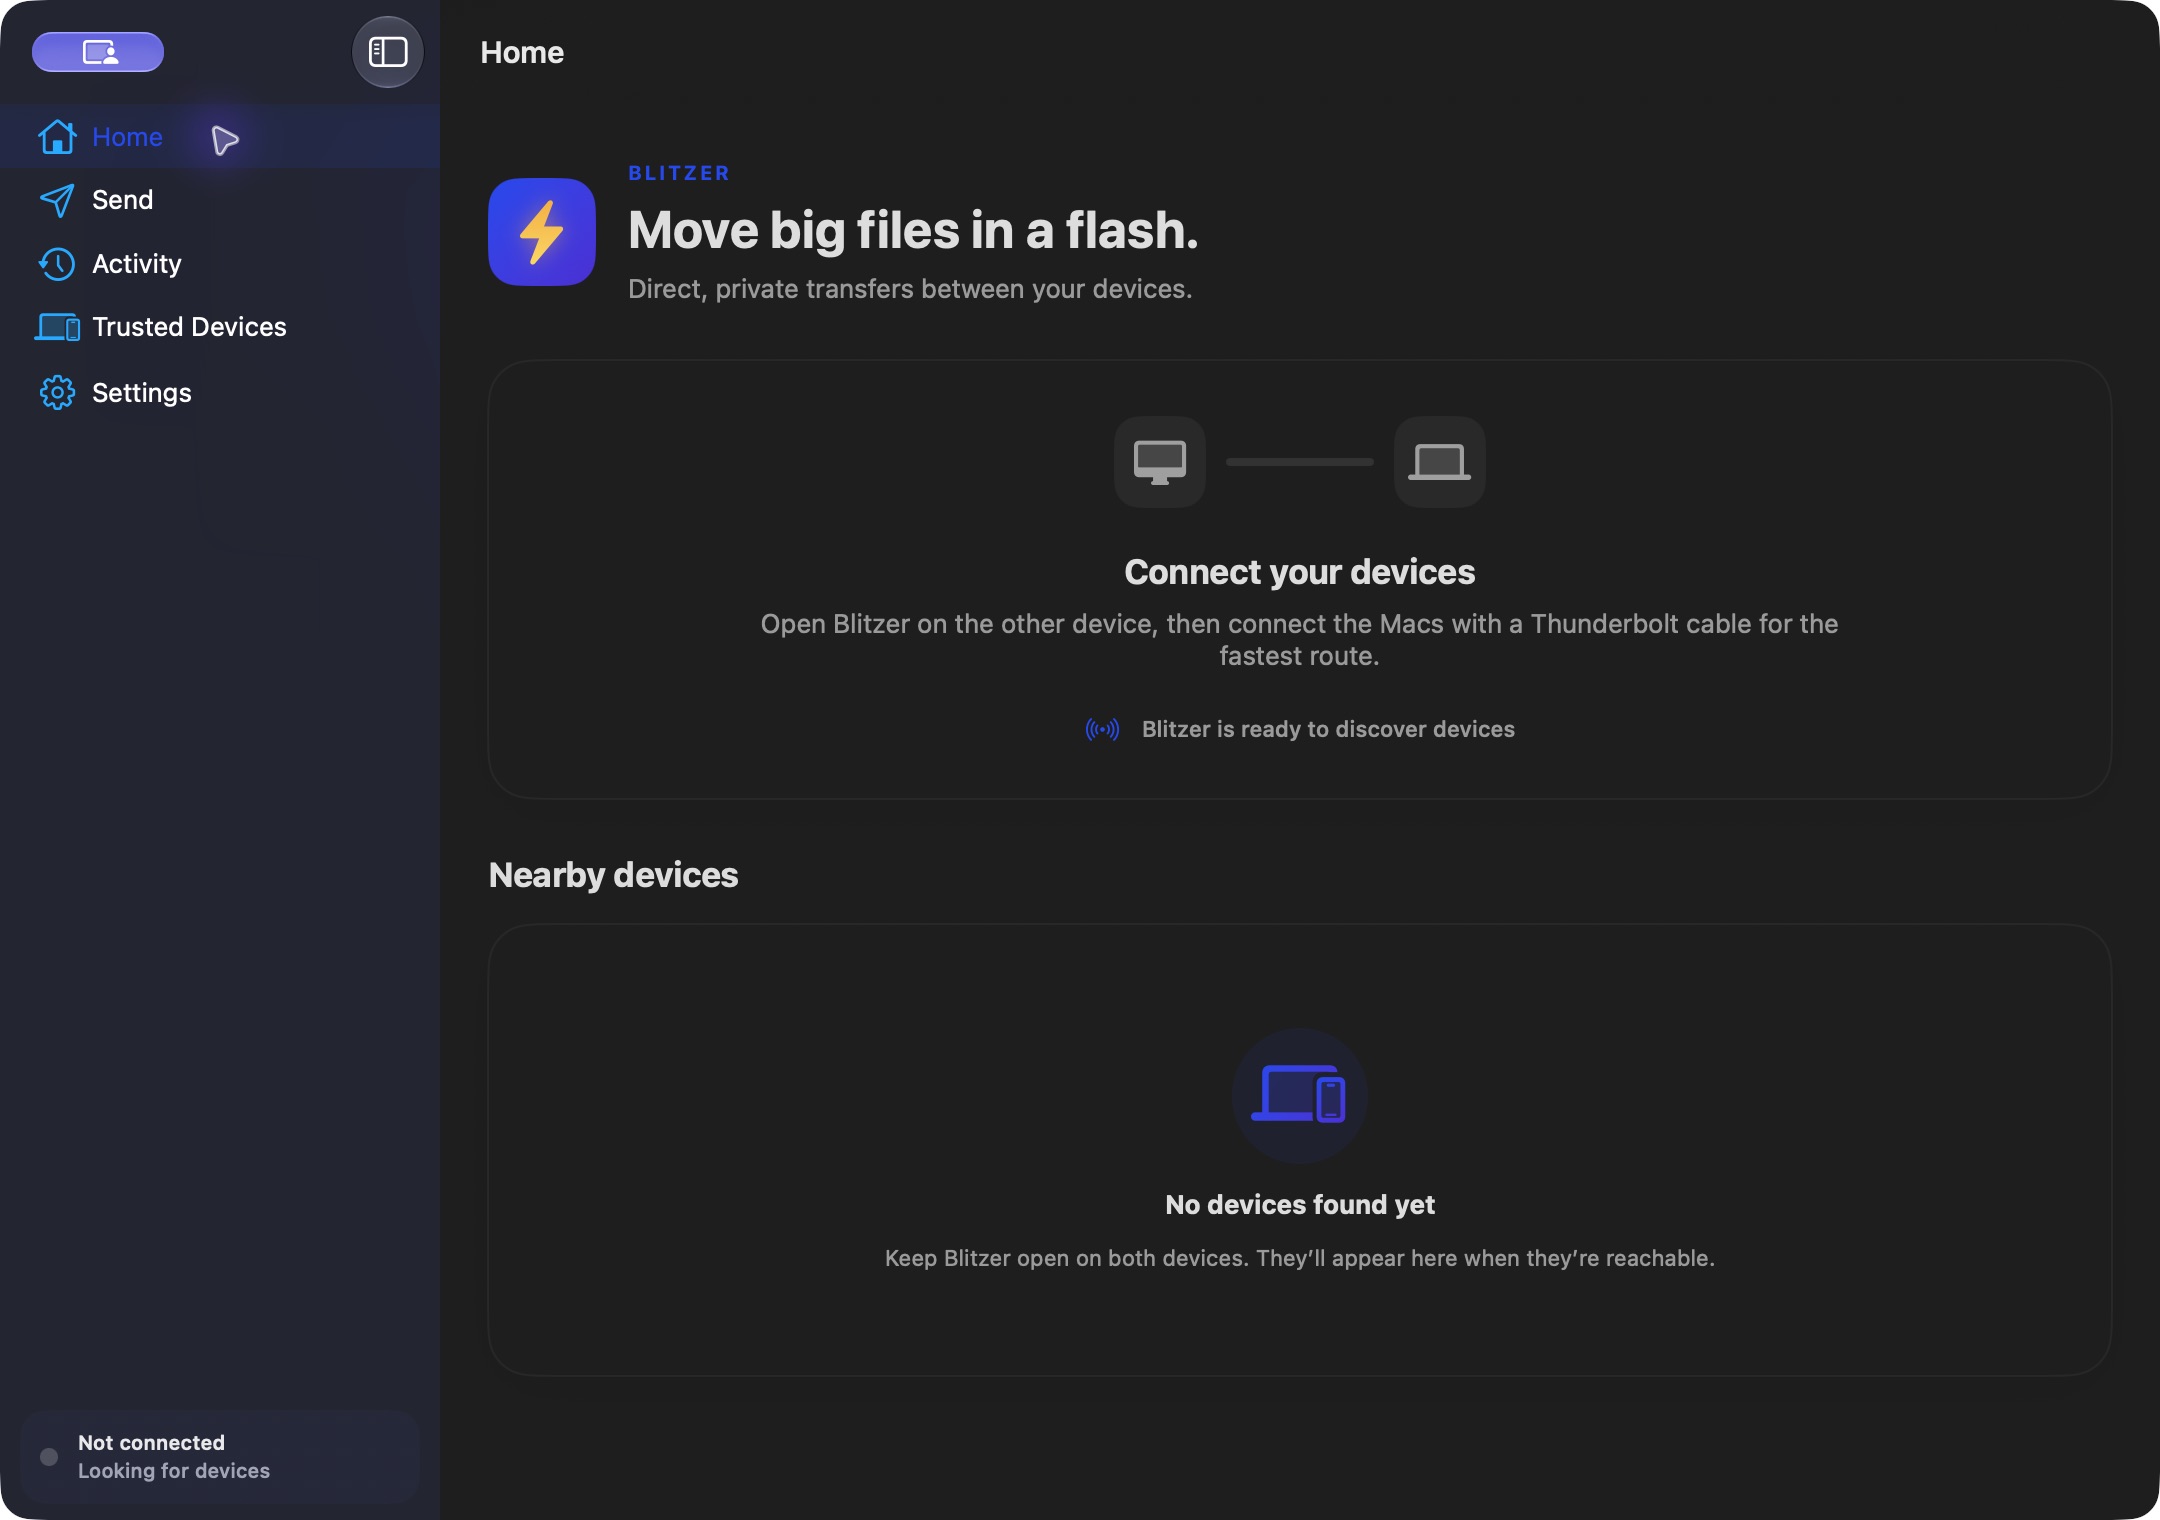Click the desktop monitor device icon
The height and width of the screenshot is (1520, 2160).
(1160, 462)
